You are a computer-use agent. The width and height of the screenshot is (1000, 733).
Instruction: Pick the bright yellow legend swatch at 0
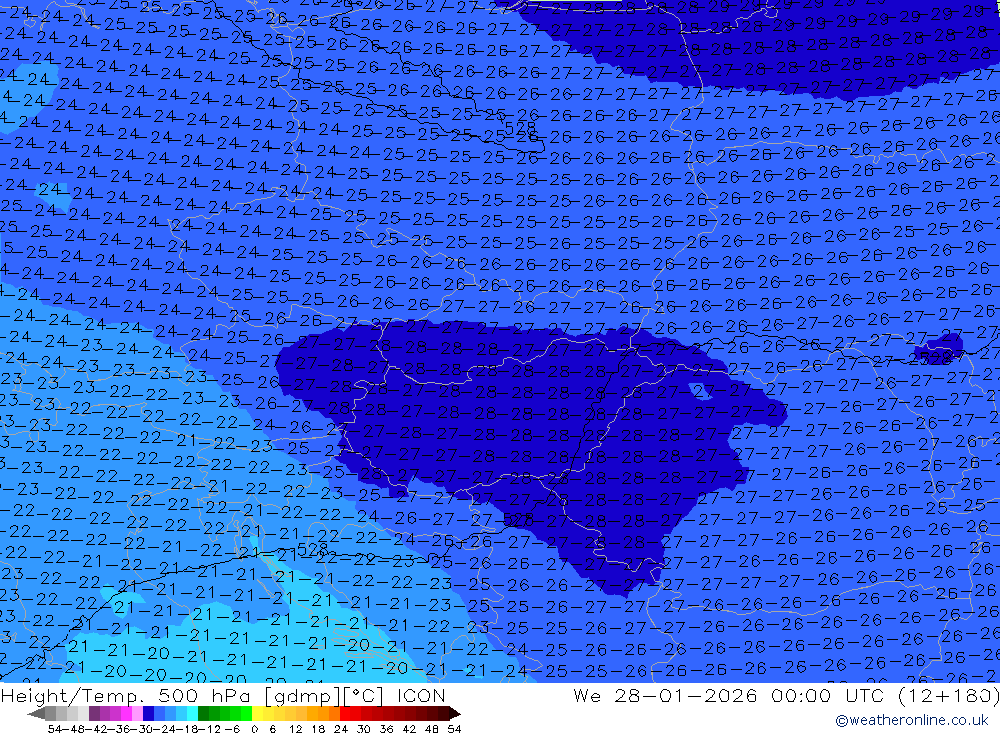[258, 714]
